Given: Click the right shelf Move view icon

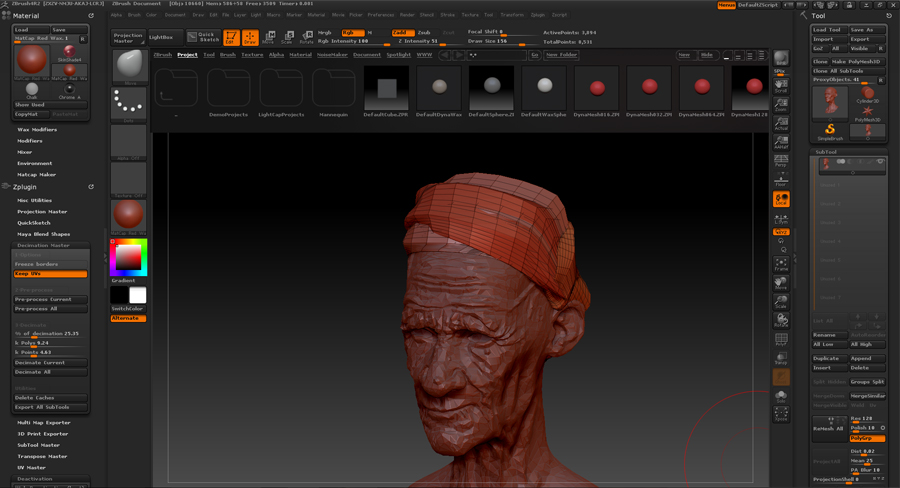Looking at the screenshot, I should coord(781,282).
